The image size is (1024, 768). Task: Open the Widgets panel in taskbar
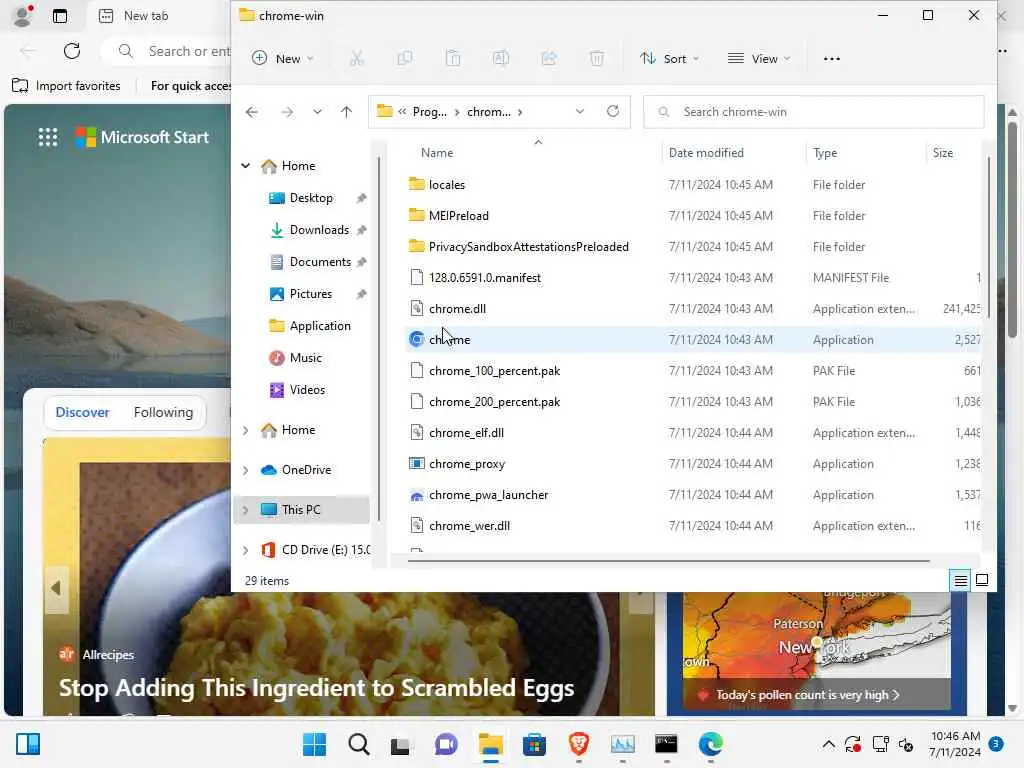(28, 744)
